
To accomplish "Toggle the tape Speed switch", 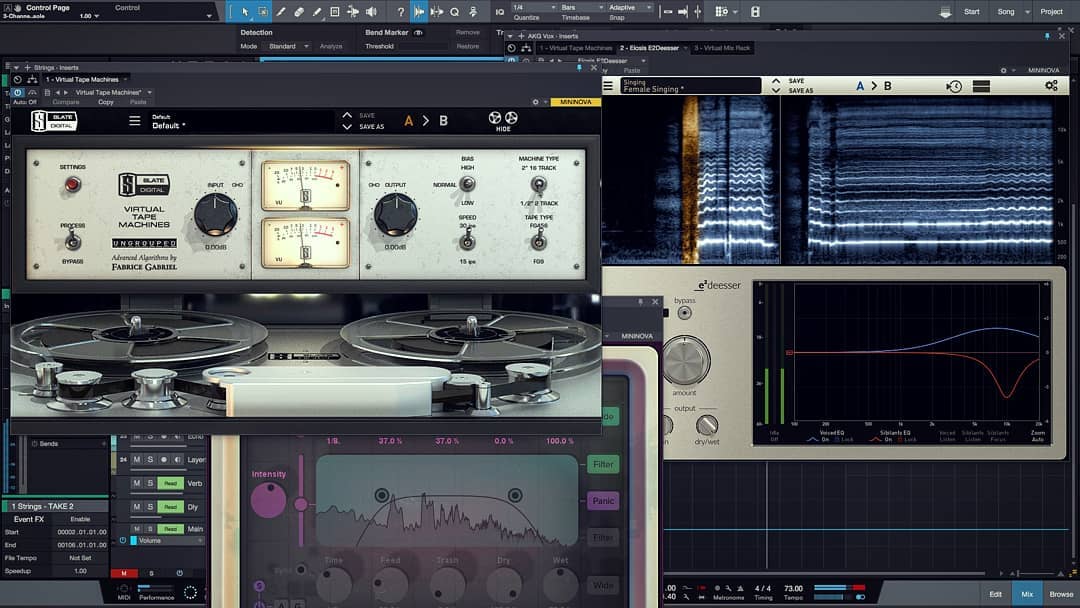I will pyautogui.click(x=467, y=242).
